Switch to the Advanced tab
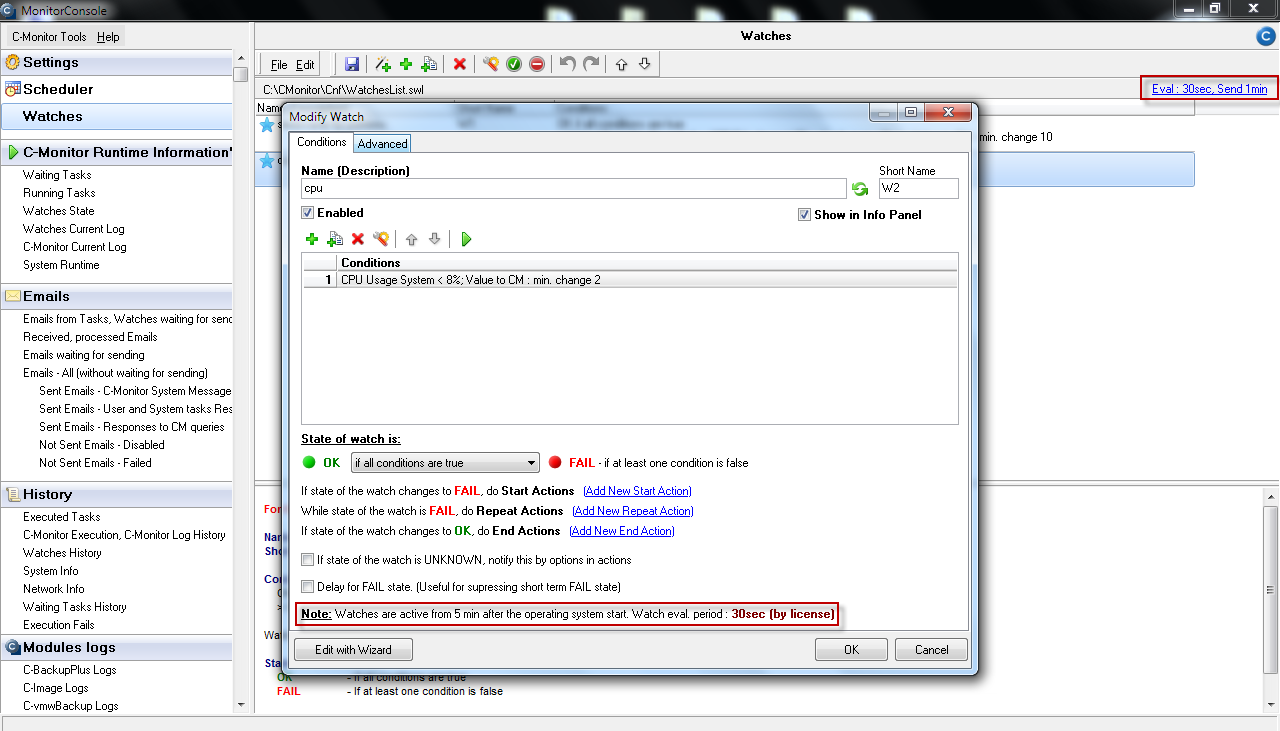 pyautogui.click(x=382, y=143)
